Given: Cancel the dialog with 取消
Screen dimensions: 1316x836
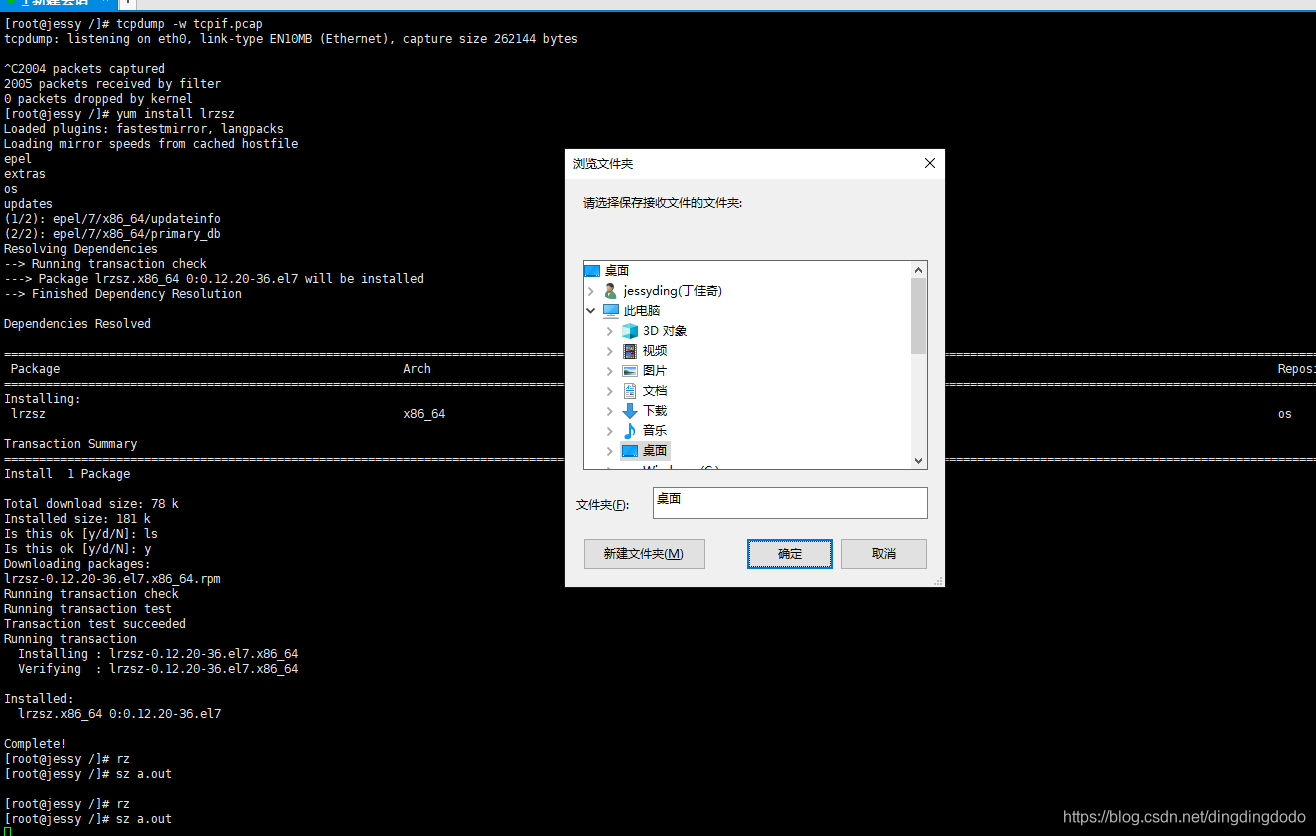Looking at the screenshot, I should [x=884, y=554].
